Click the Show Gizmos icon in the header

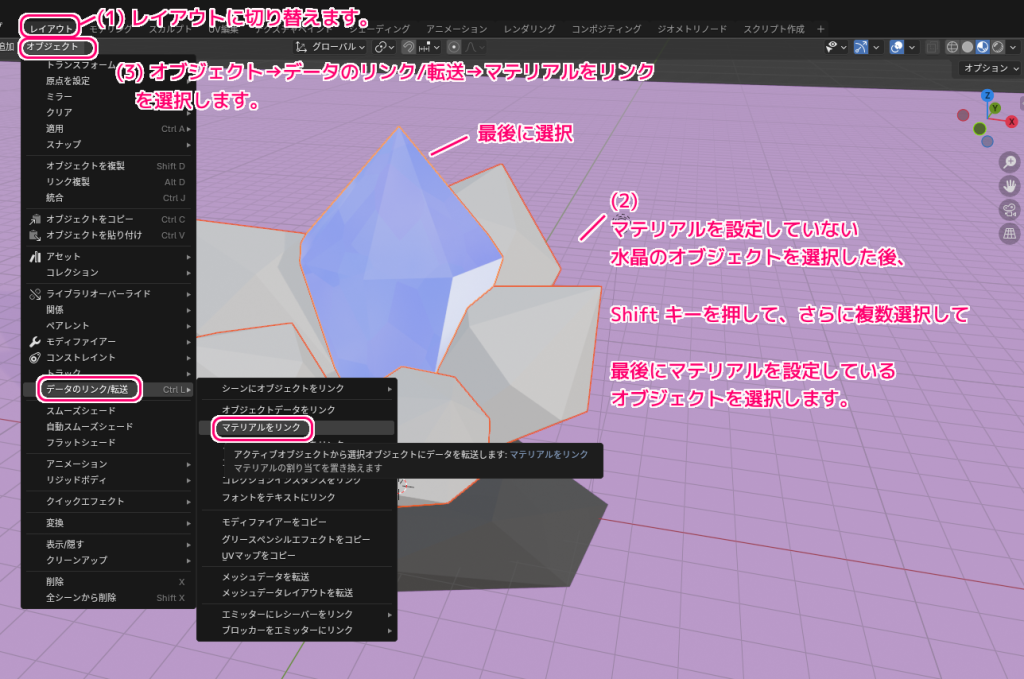[x=861, y=47]
